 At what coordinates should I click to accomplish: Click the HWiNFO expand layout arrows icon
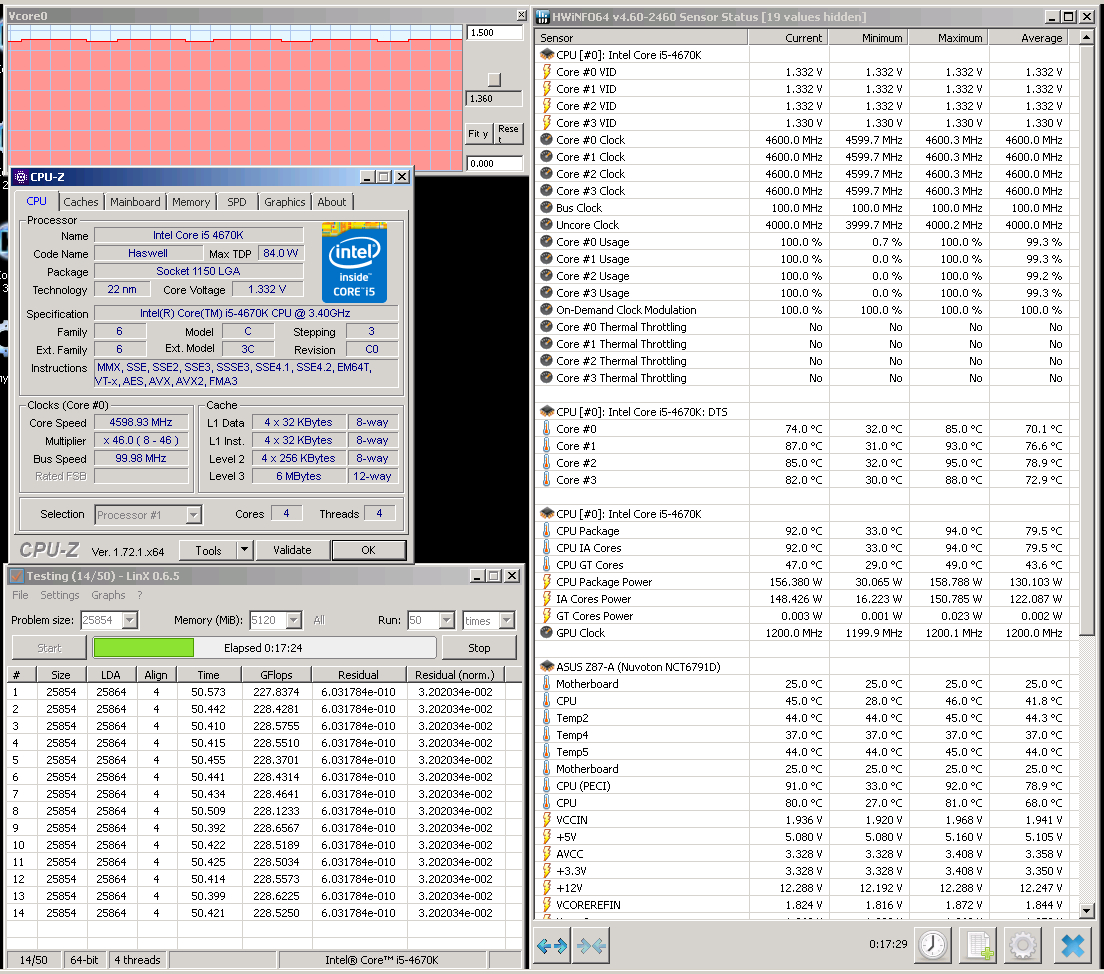point(552,945)
